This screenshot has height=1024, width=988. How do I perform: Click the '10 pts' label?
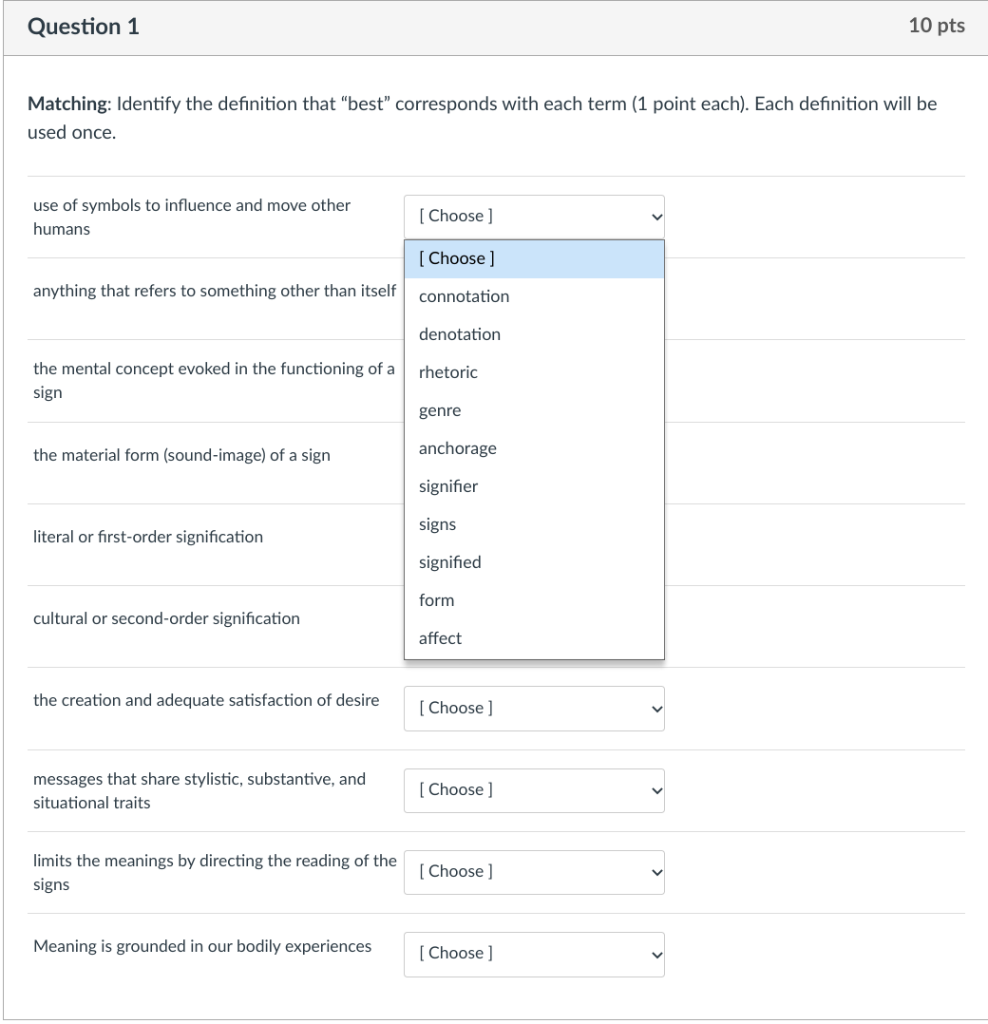pyautogui.click(x=936, y=25)
